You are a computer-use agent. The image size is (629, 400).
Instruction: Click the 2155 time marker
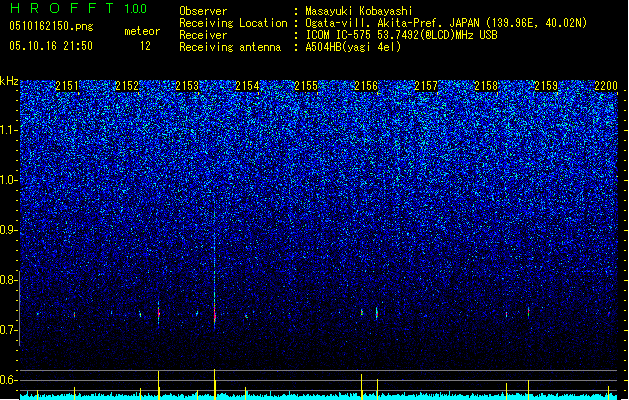[306, 86]
